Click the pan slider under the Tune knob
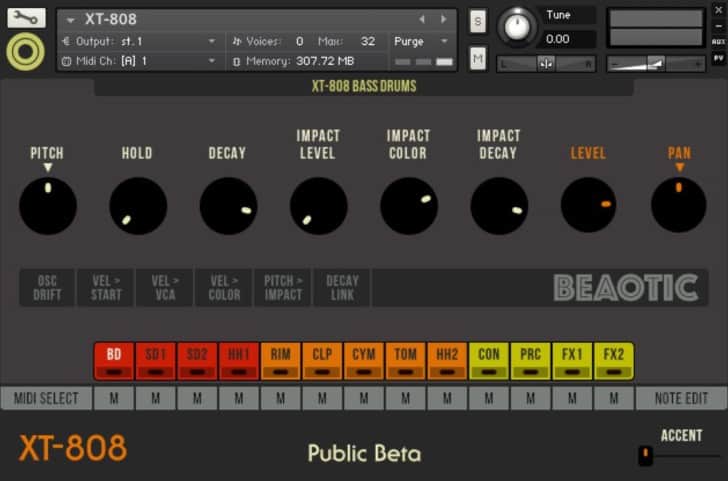 coord(546,64)
